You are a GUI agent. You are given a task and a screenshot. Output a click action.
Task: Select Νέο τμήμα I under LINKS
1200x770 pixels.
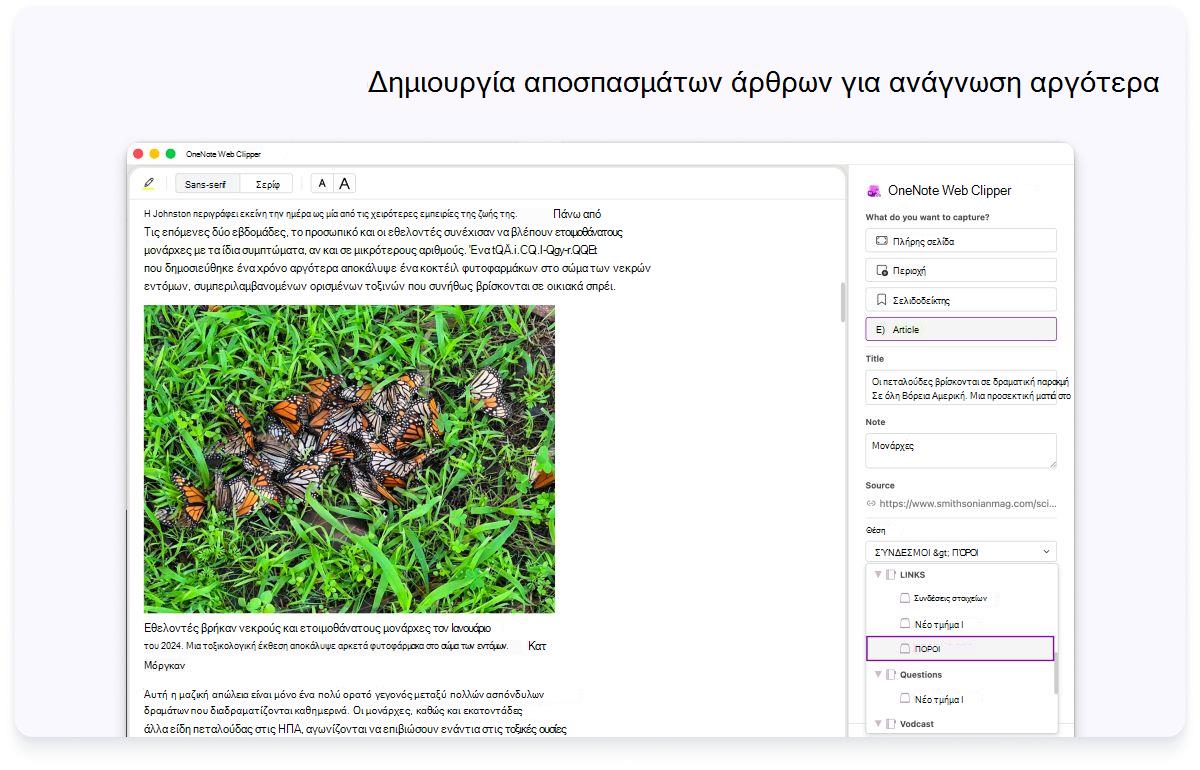pyautogui.click(x=937, y=624)
